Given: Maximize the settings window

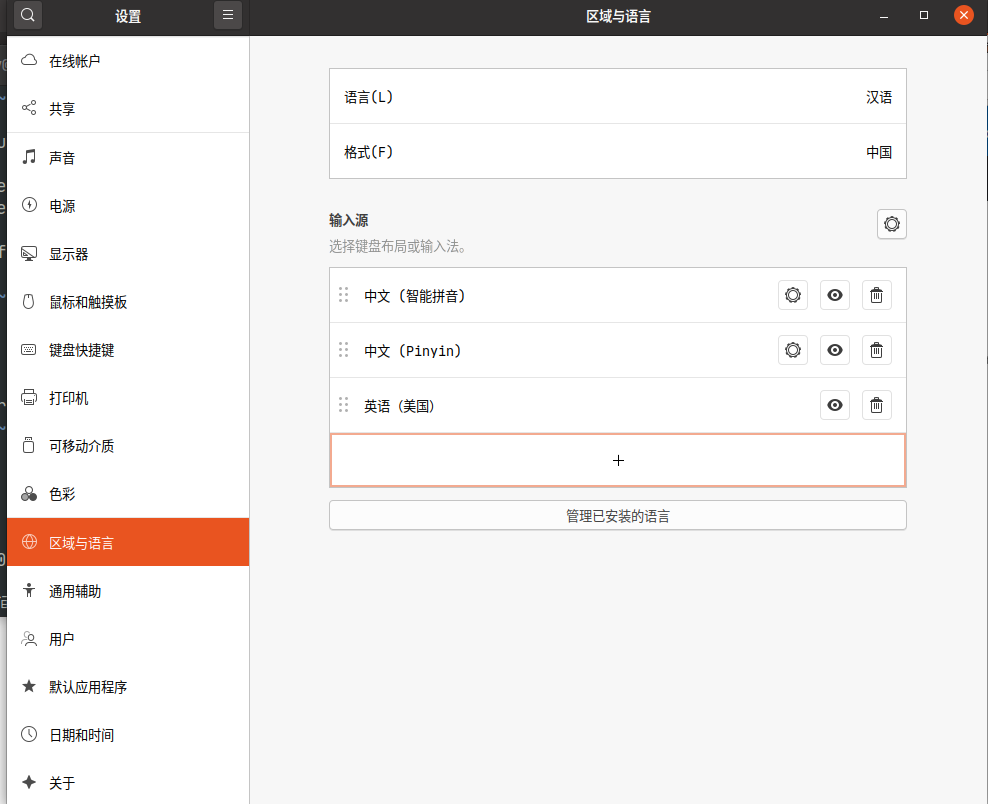Looking at the screenshot, I should click(x=924, y=15).
